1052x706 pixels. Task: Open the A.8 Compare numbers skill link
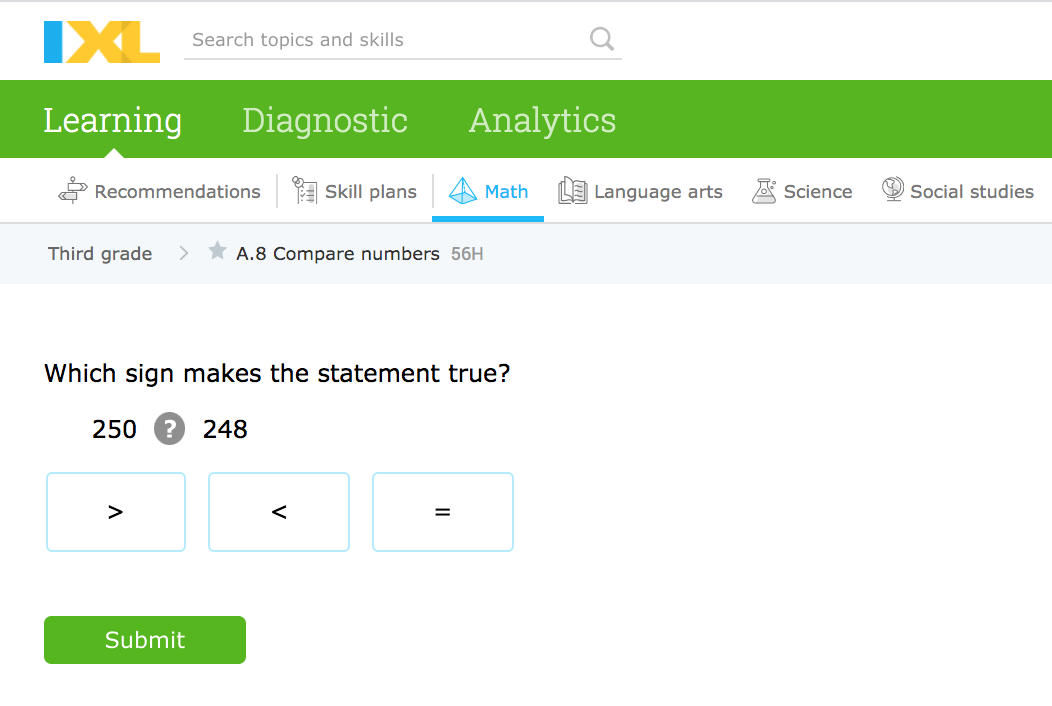click(338, 254)
